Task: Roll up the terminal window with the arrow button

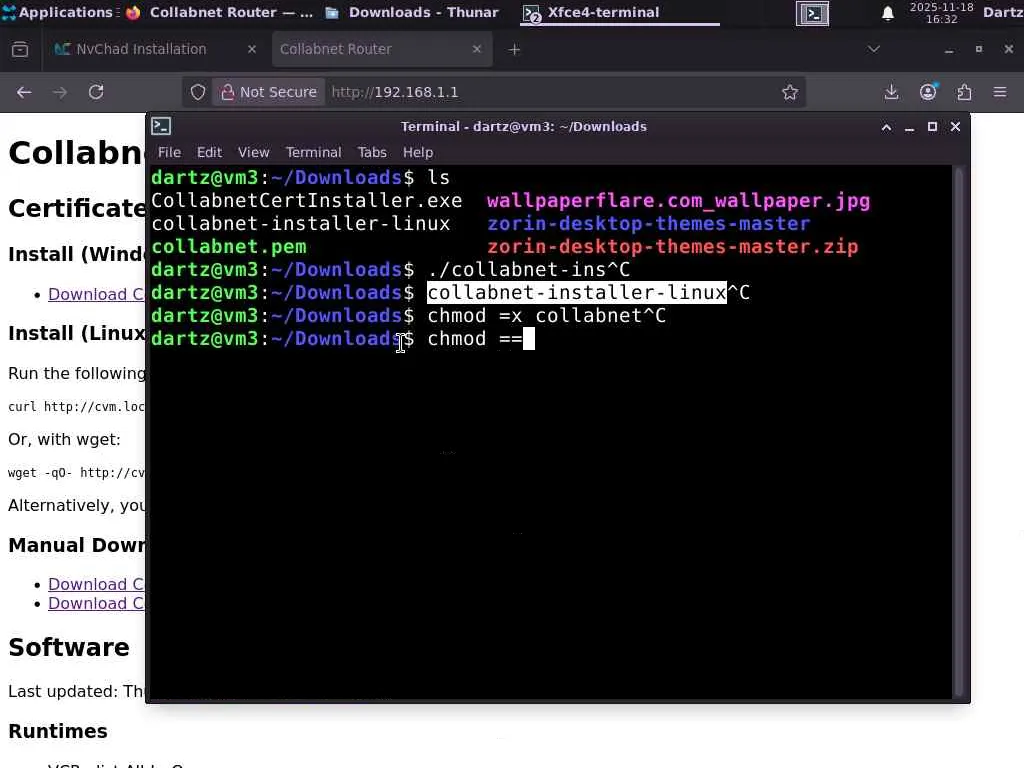Action: point(886,127)
